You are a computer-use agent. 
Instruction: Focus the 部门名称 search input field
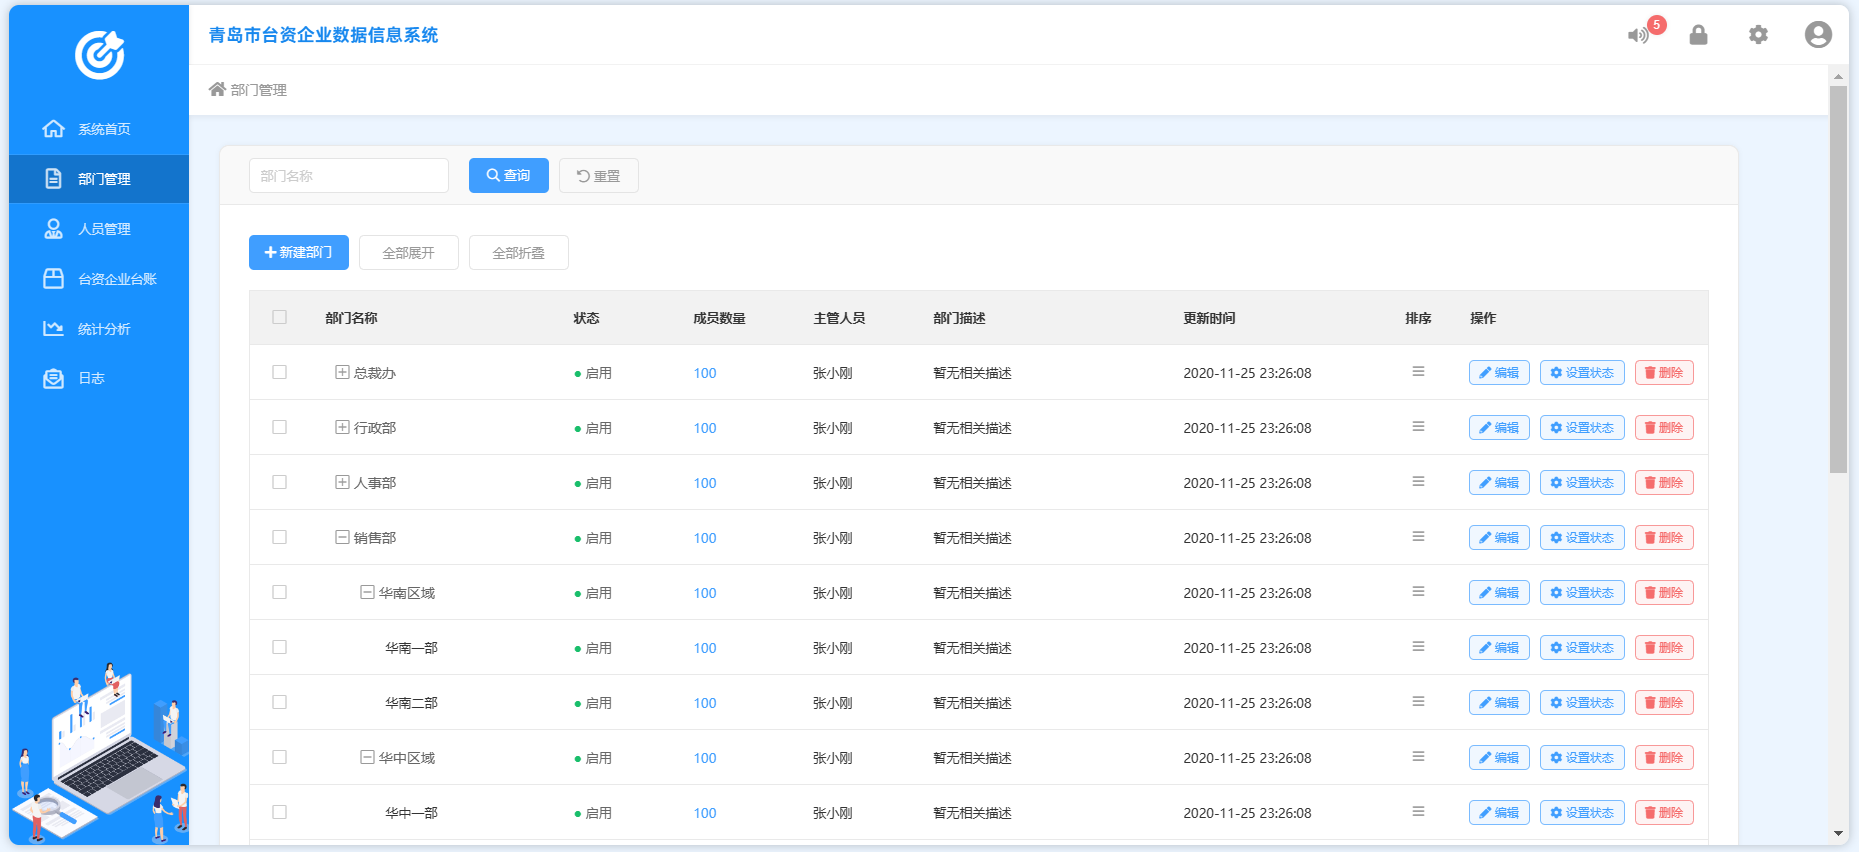tap(349, 175)
